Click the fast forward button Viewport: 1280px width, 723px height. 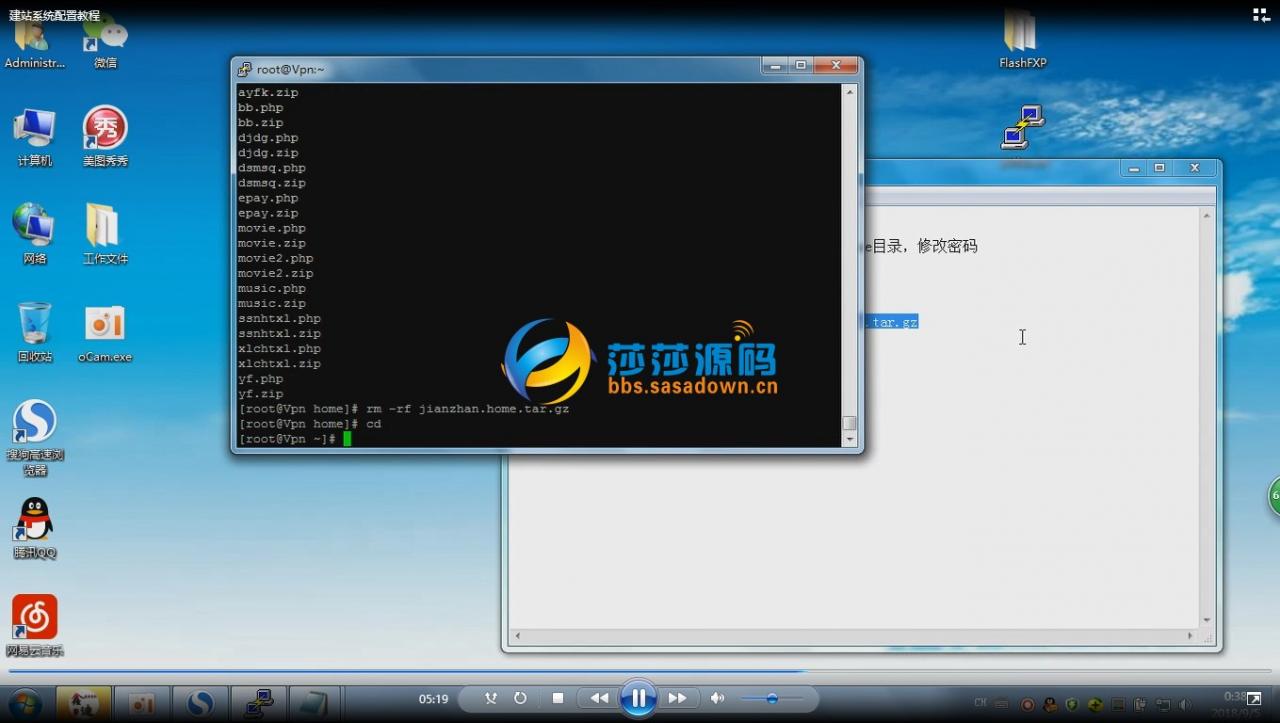[677, 698]
